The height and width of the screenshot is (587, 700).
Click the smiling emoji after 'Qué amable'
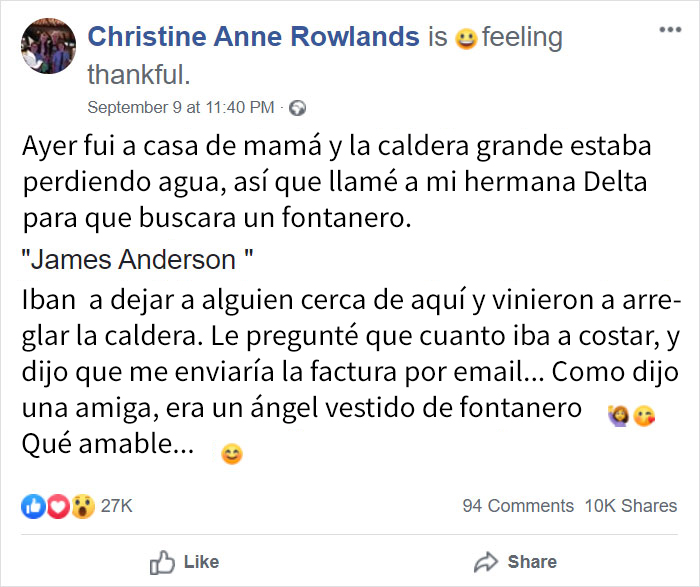coord(232,454)
